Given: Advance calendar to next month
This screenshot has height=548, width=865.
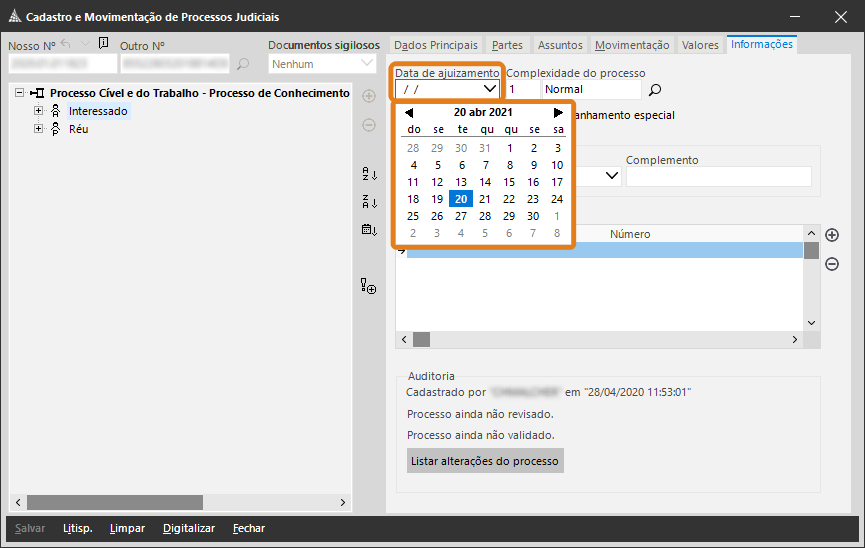Looking at the screenshot, I should 558,113.
